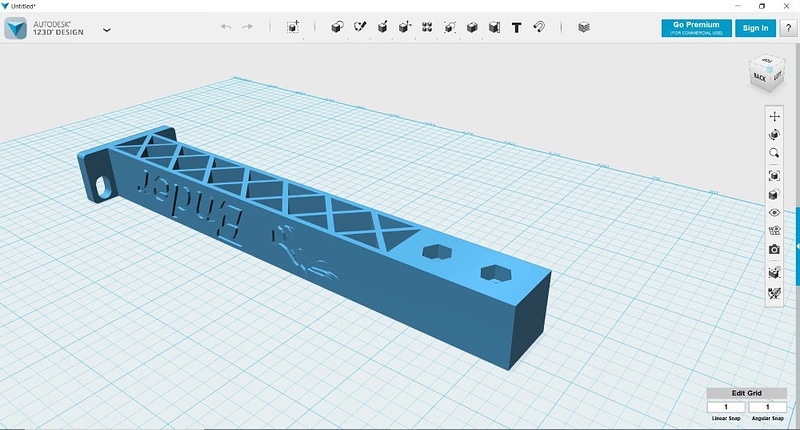Select the Measure tool icon
The width and height of the screenshot is (800, 430).
[x=494, y=27]
